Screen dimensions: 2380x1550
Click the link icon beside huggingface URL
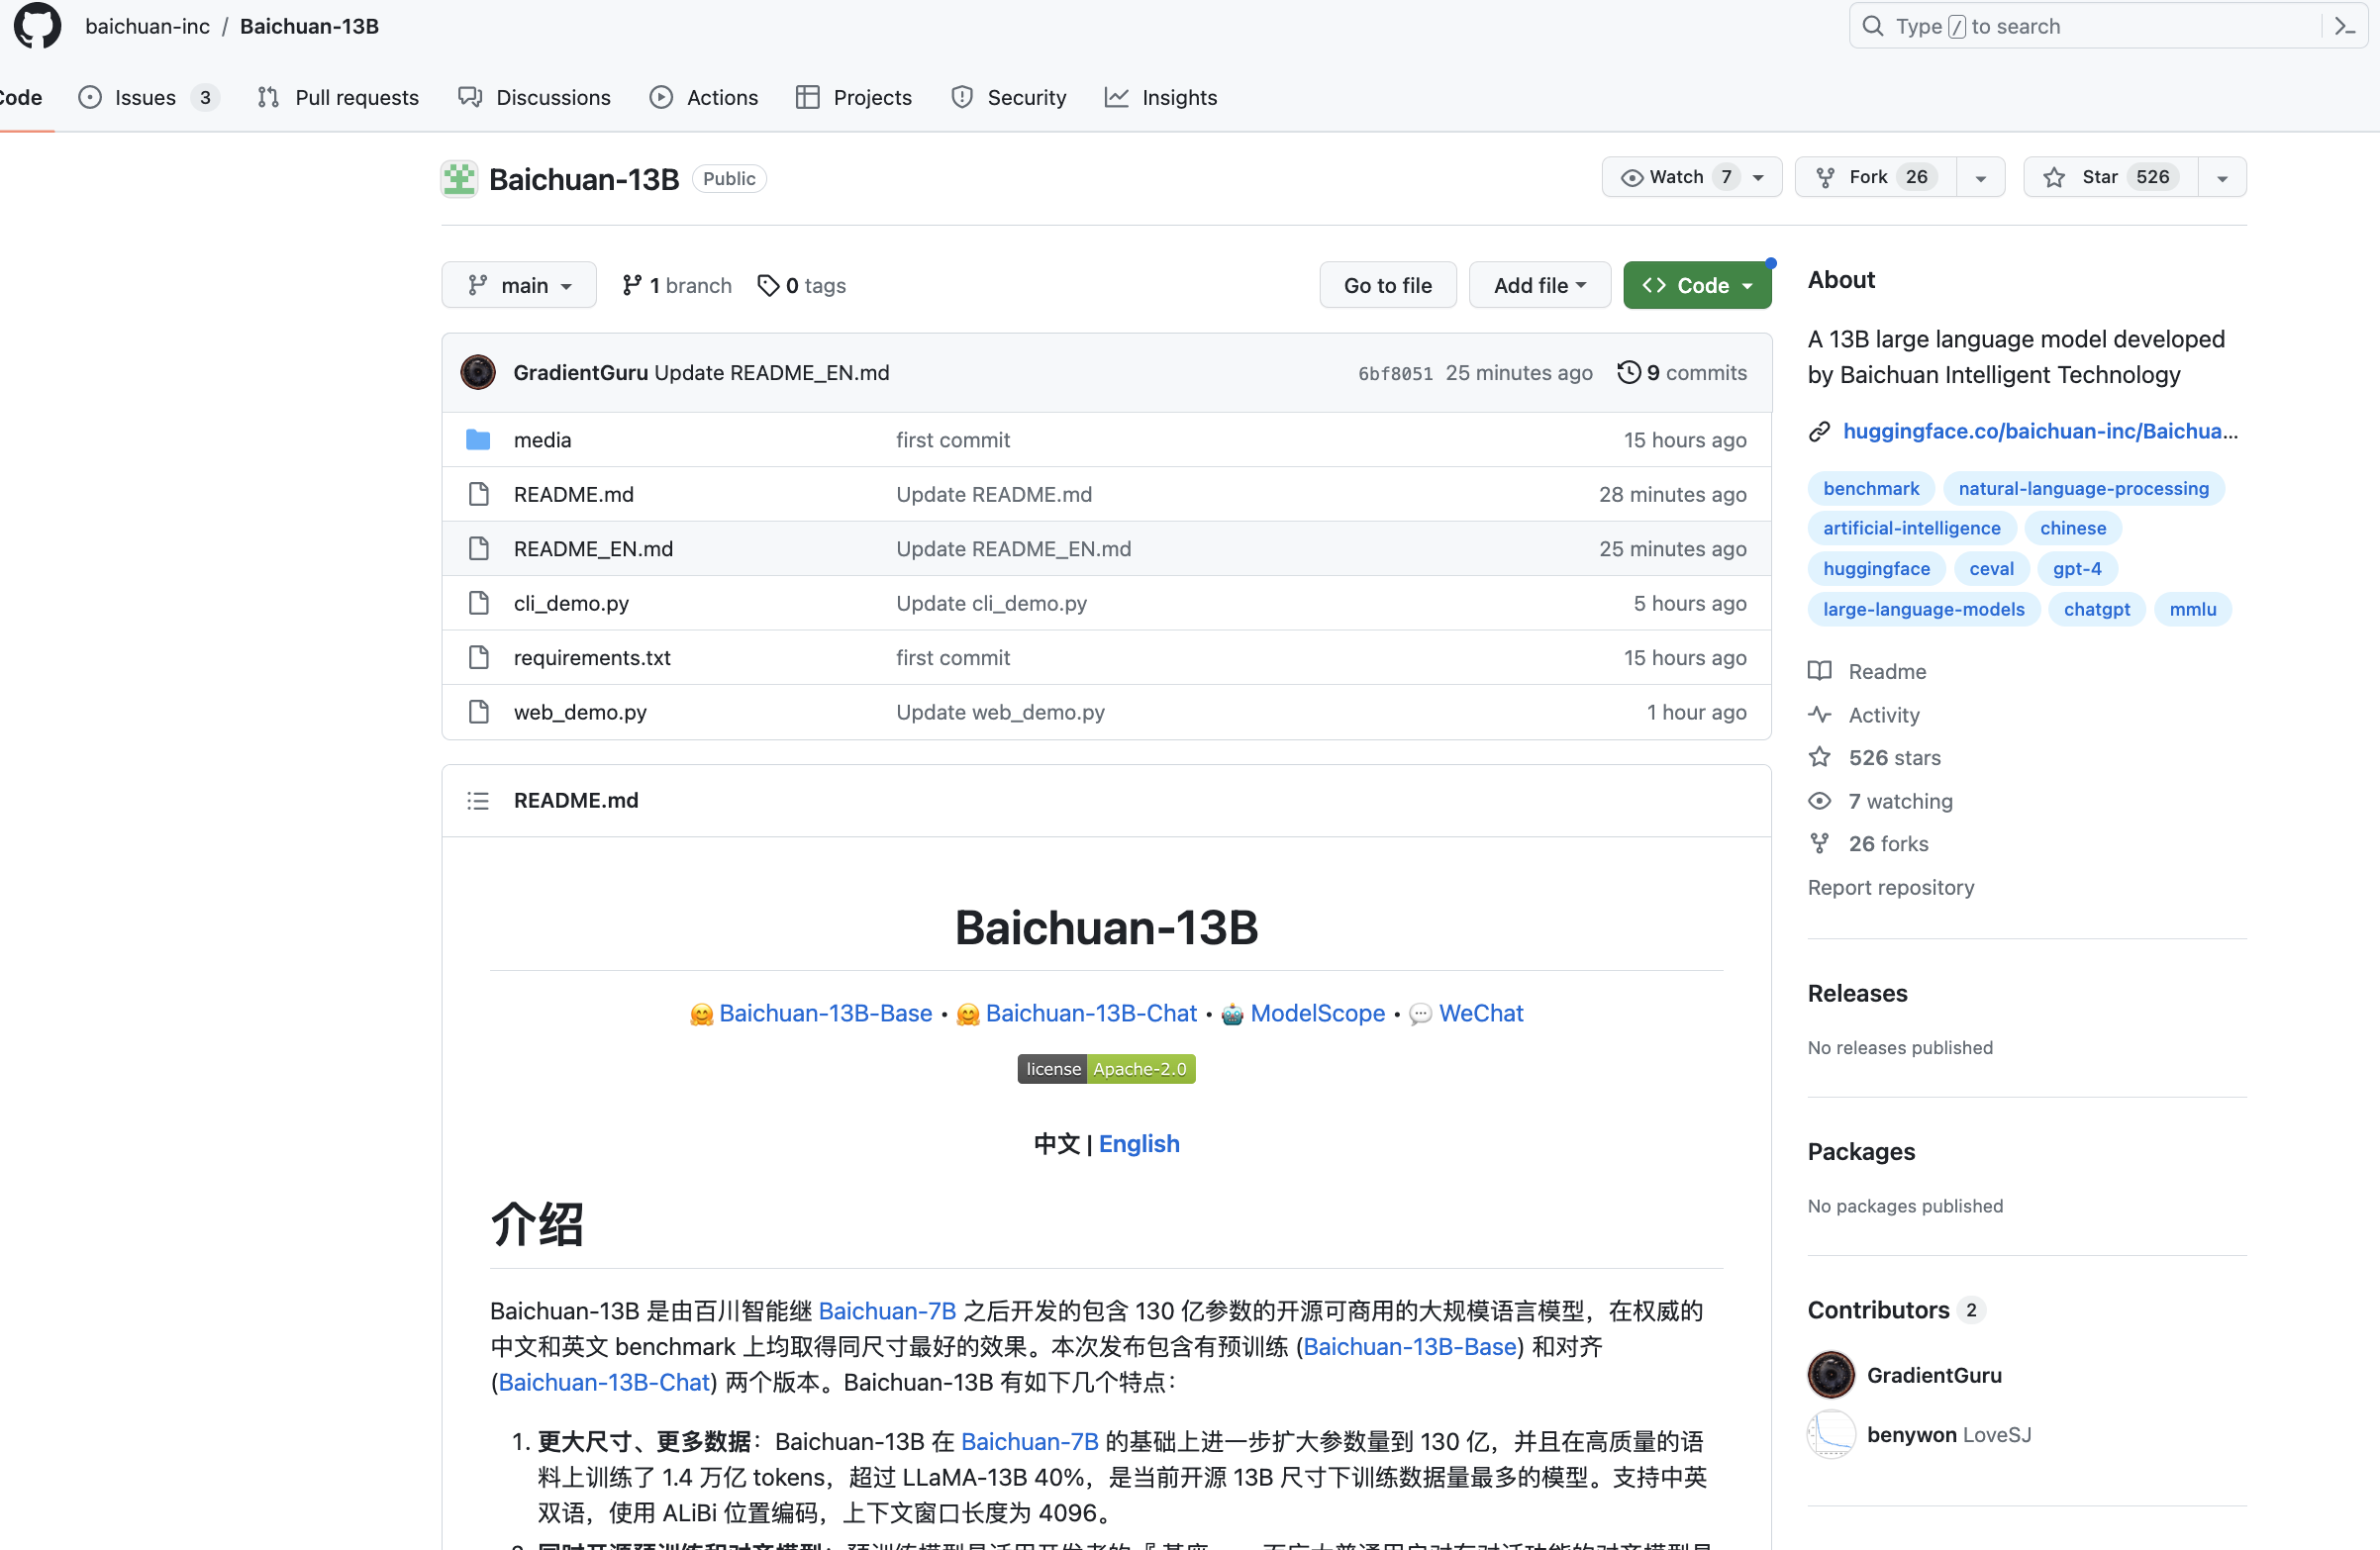(x=1819, y=431)
